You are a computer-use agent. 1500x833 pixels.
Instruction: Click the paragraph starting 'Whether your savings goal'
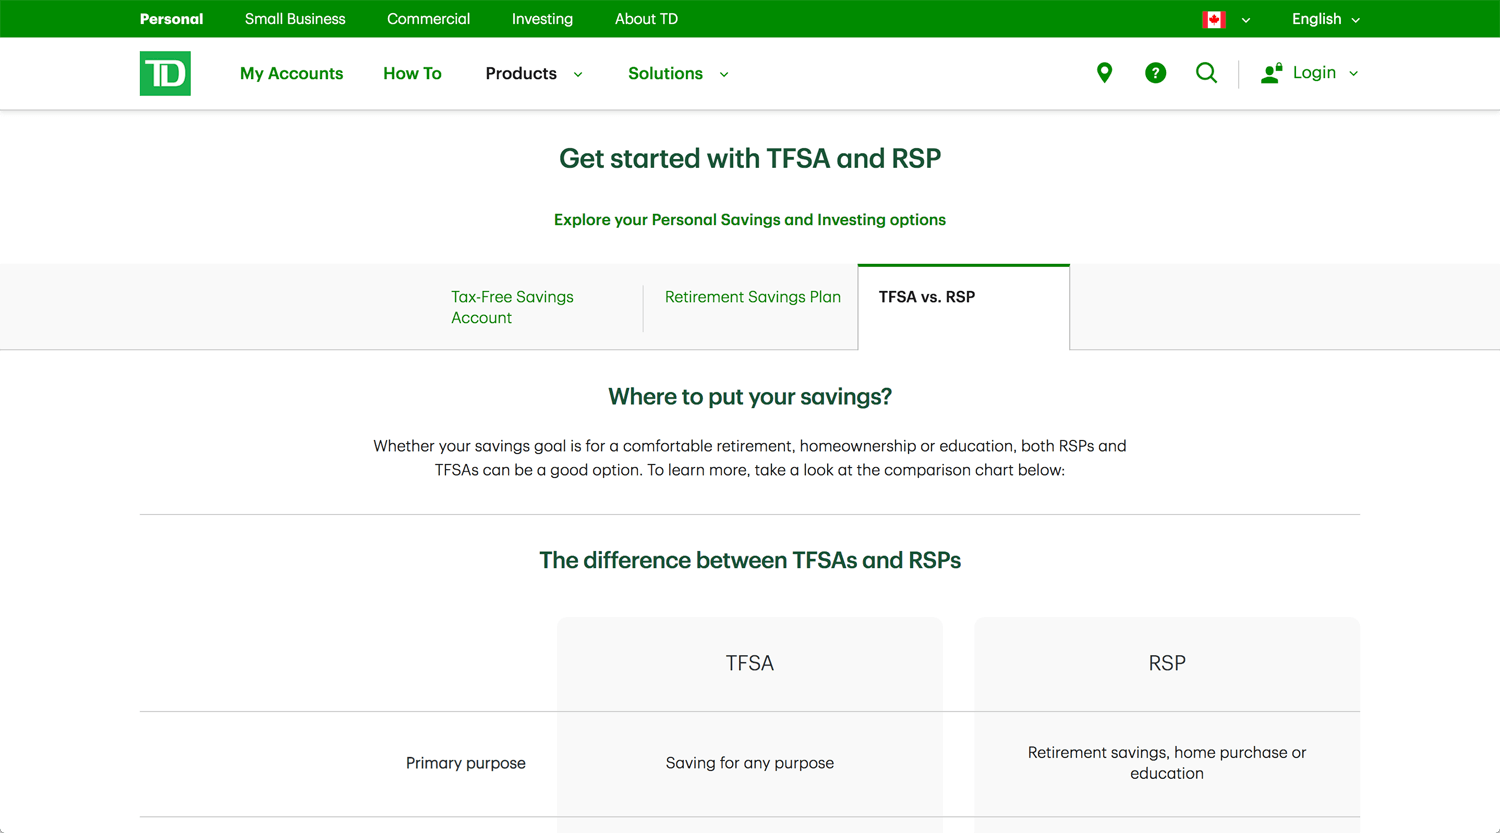(750, 458)
